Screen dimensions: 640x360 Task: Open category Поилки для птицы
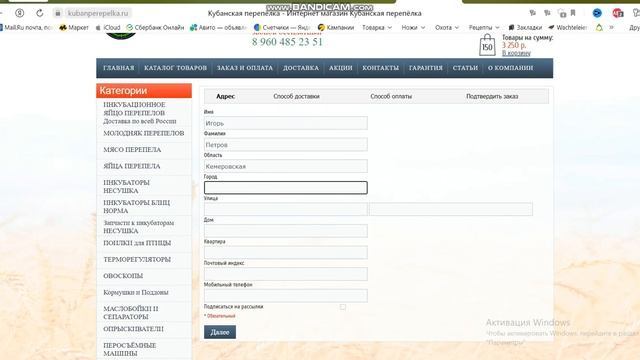[x=137, y=243]
